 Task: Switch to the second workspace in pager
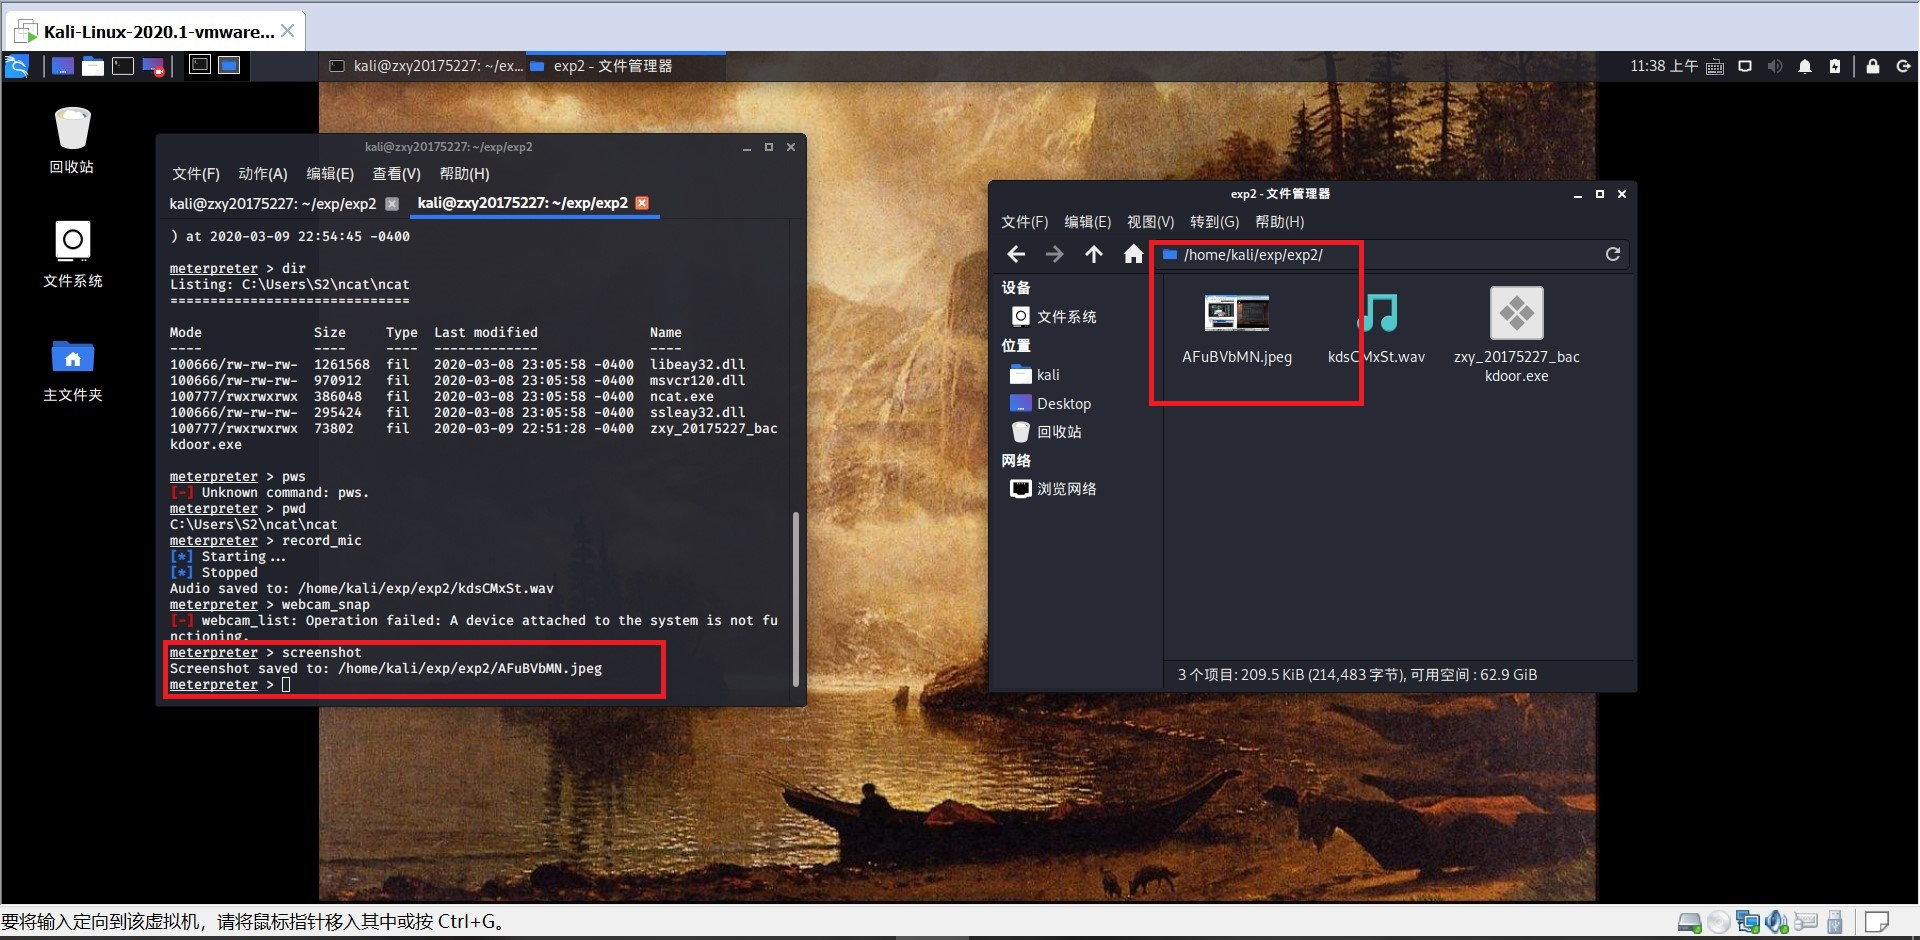pyautogui.click(x=229, y=65)
